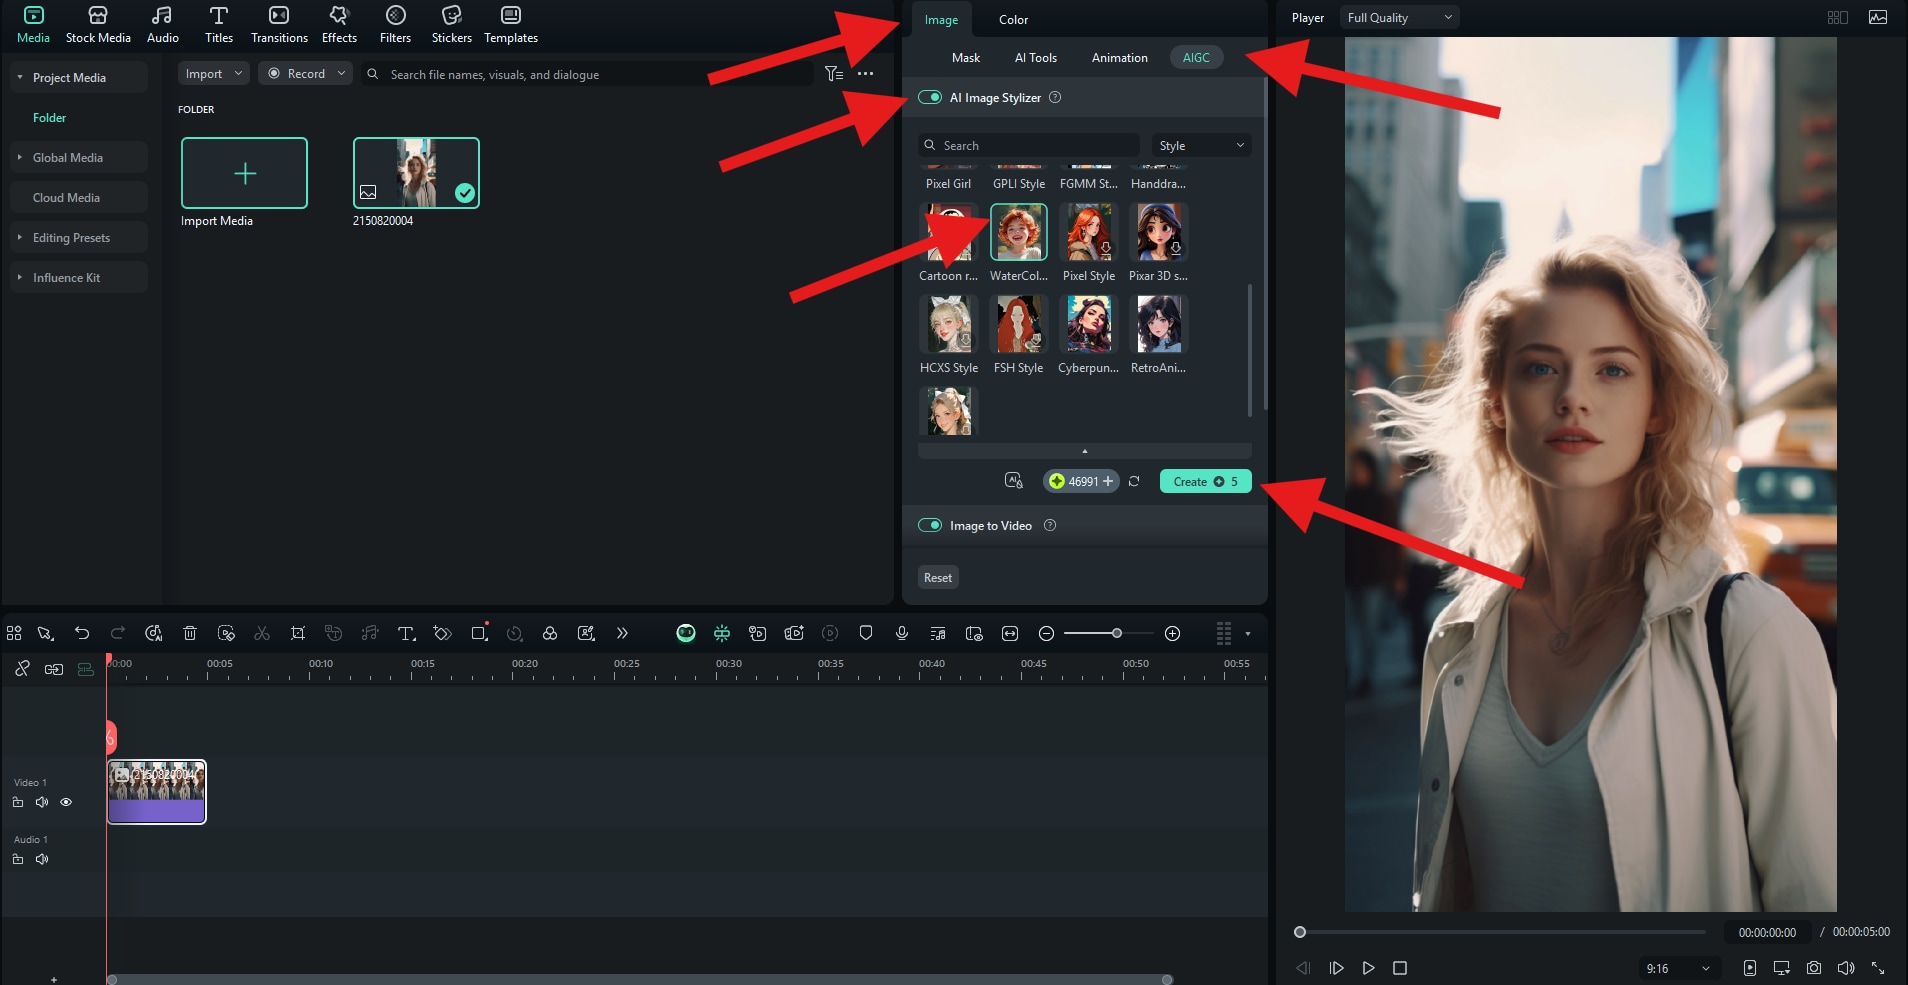
Task: Lock the Audio 1 track
Action: (18, 859)
